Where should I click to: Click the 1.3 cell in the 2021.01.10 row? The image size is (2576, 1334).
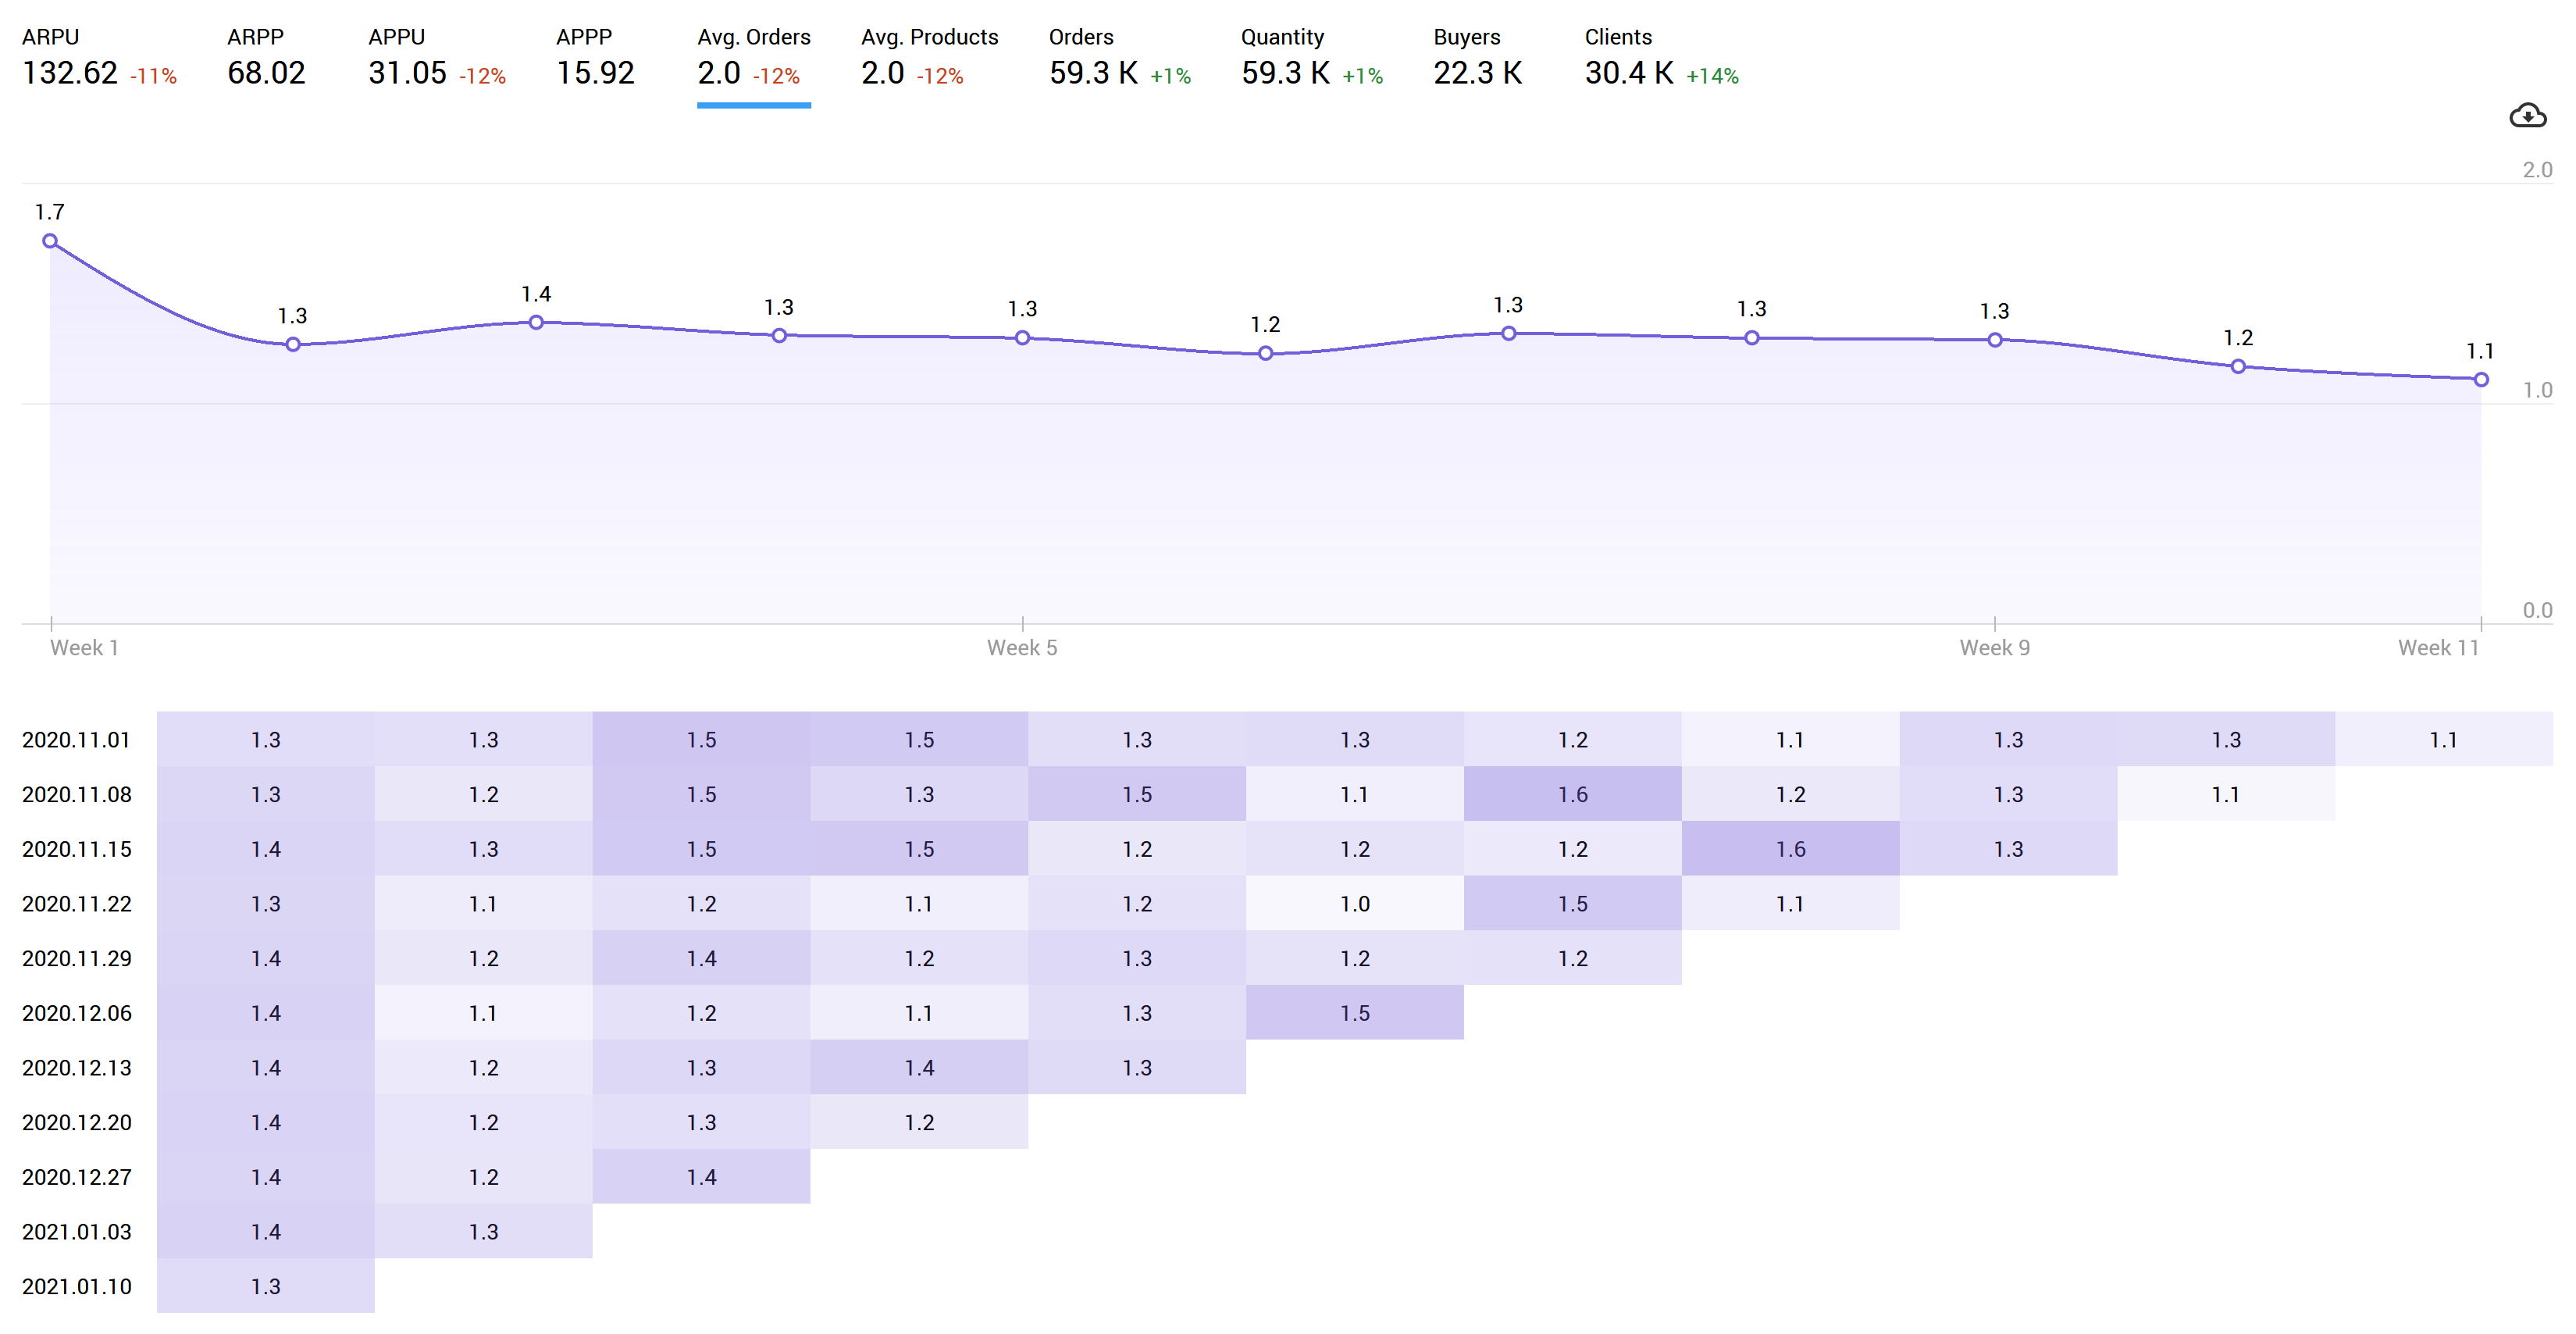[266, 1286]
